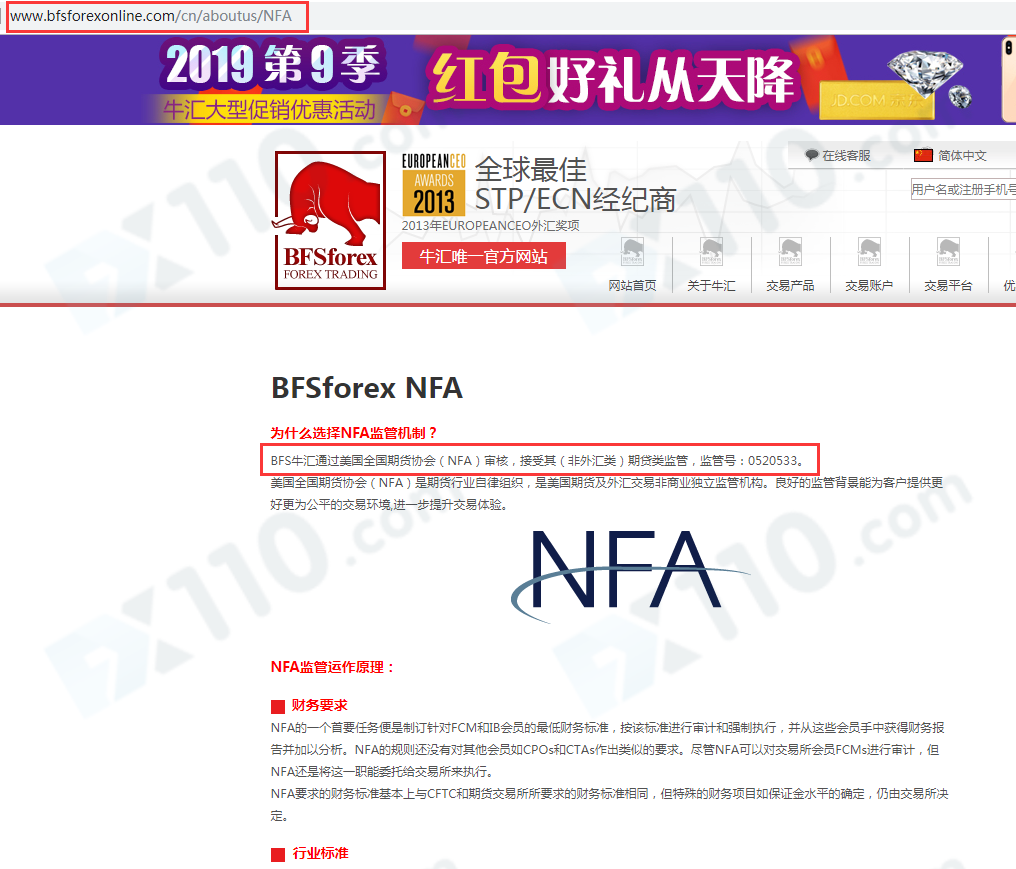Click the Chinese flag icon
1016x869 pixels.
click(923, 155)
